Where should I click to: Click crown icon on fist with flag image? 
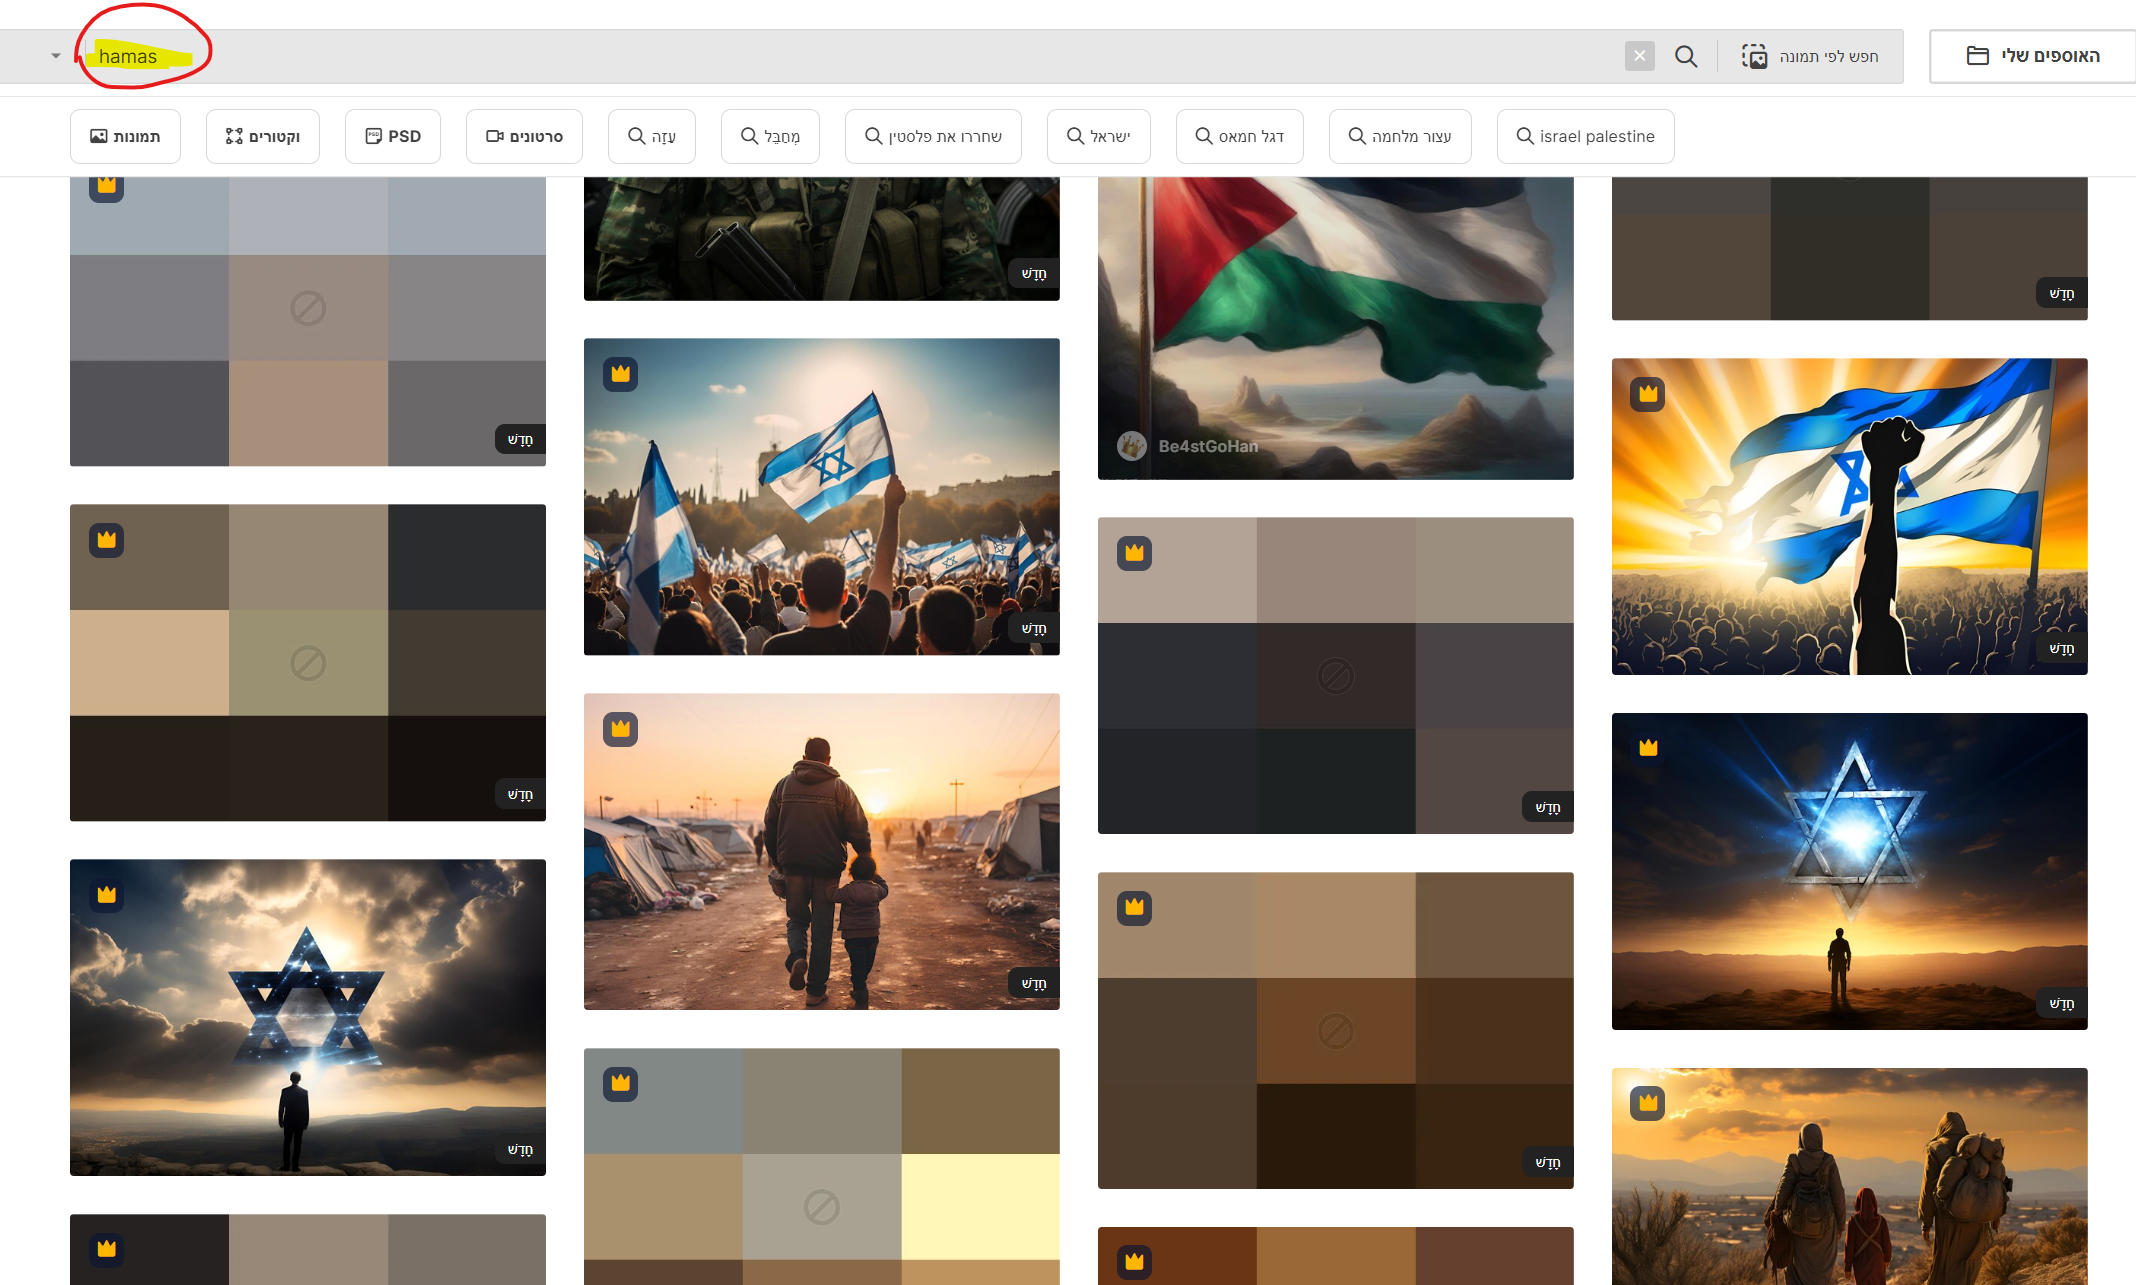coord(1648,394)
